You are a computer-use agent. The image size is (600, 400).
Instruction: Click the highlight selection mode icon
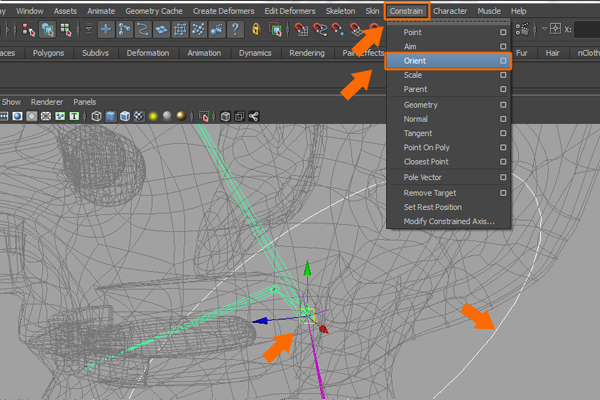[x=276, y=29]
